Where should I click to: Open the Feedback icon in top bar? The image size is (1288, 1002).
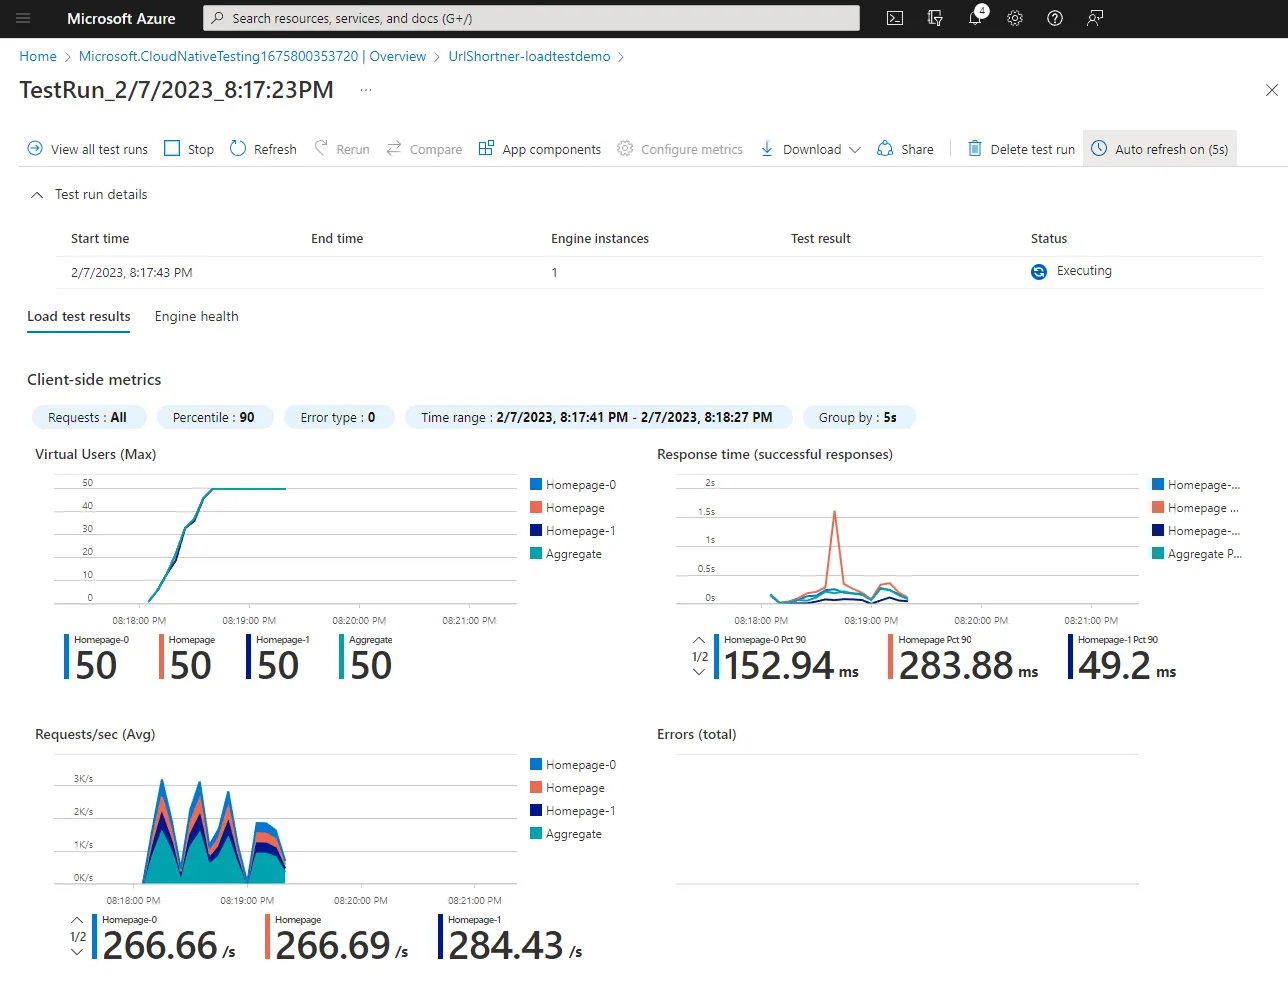[1095, 18]
